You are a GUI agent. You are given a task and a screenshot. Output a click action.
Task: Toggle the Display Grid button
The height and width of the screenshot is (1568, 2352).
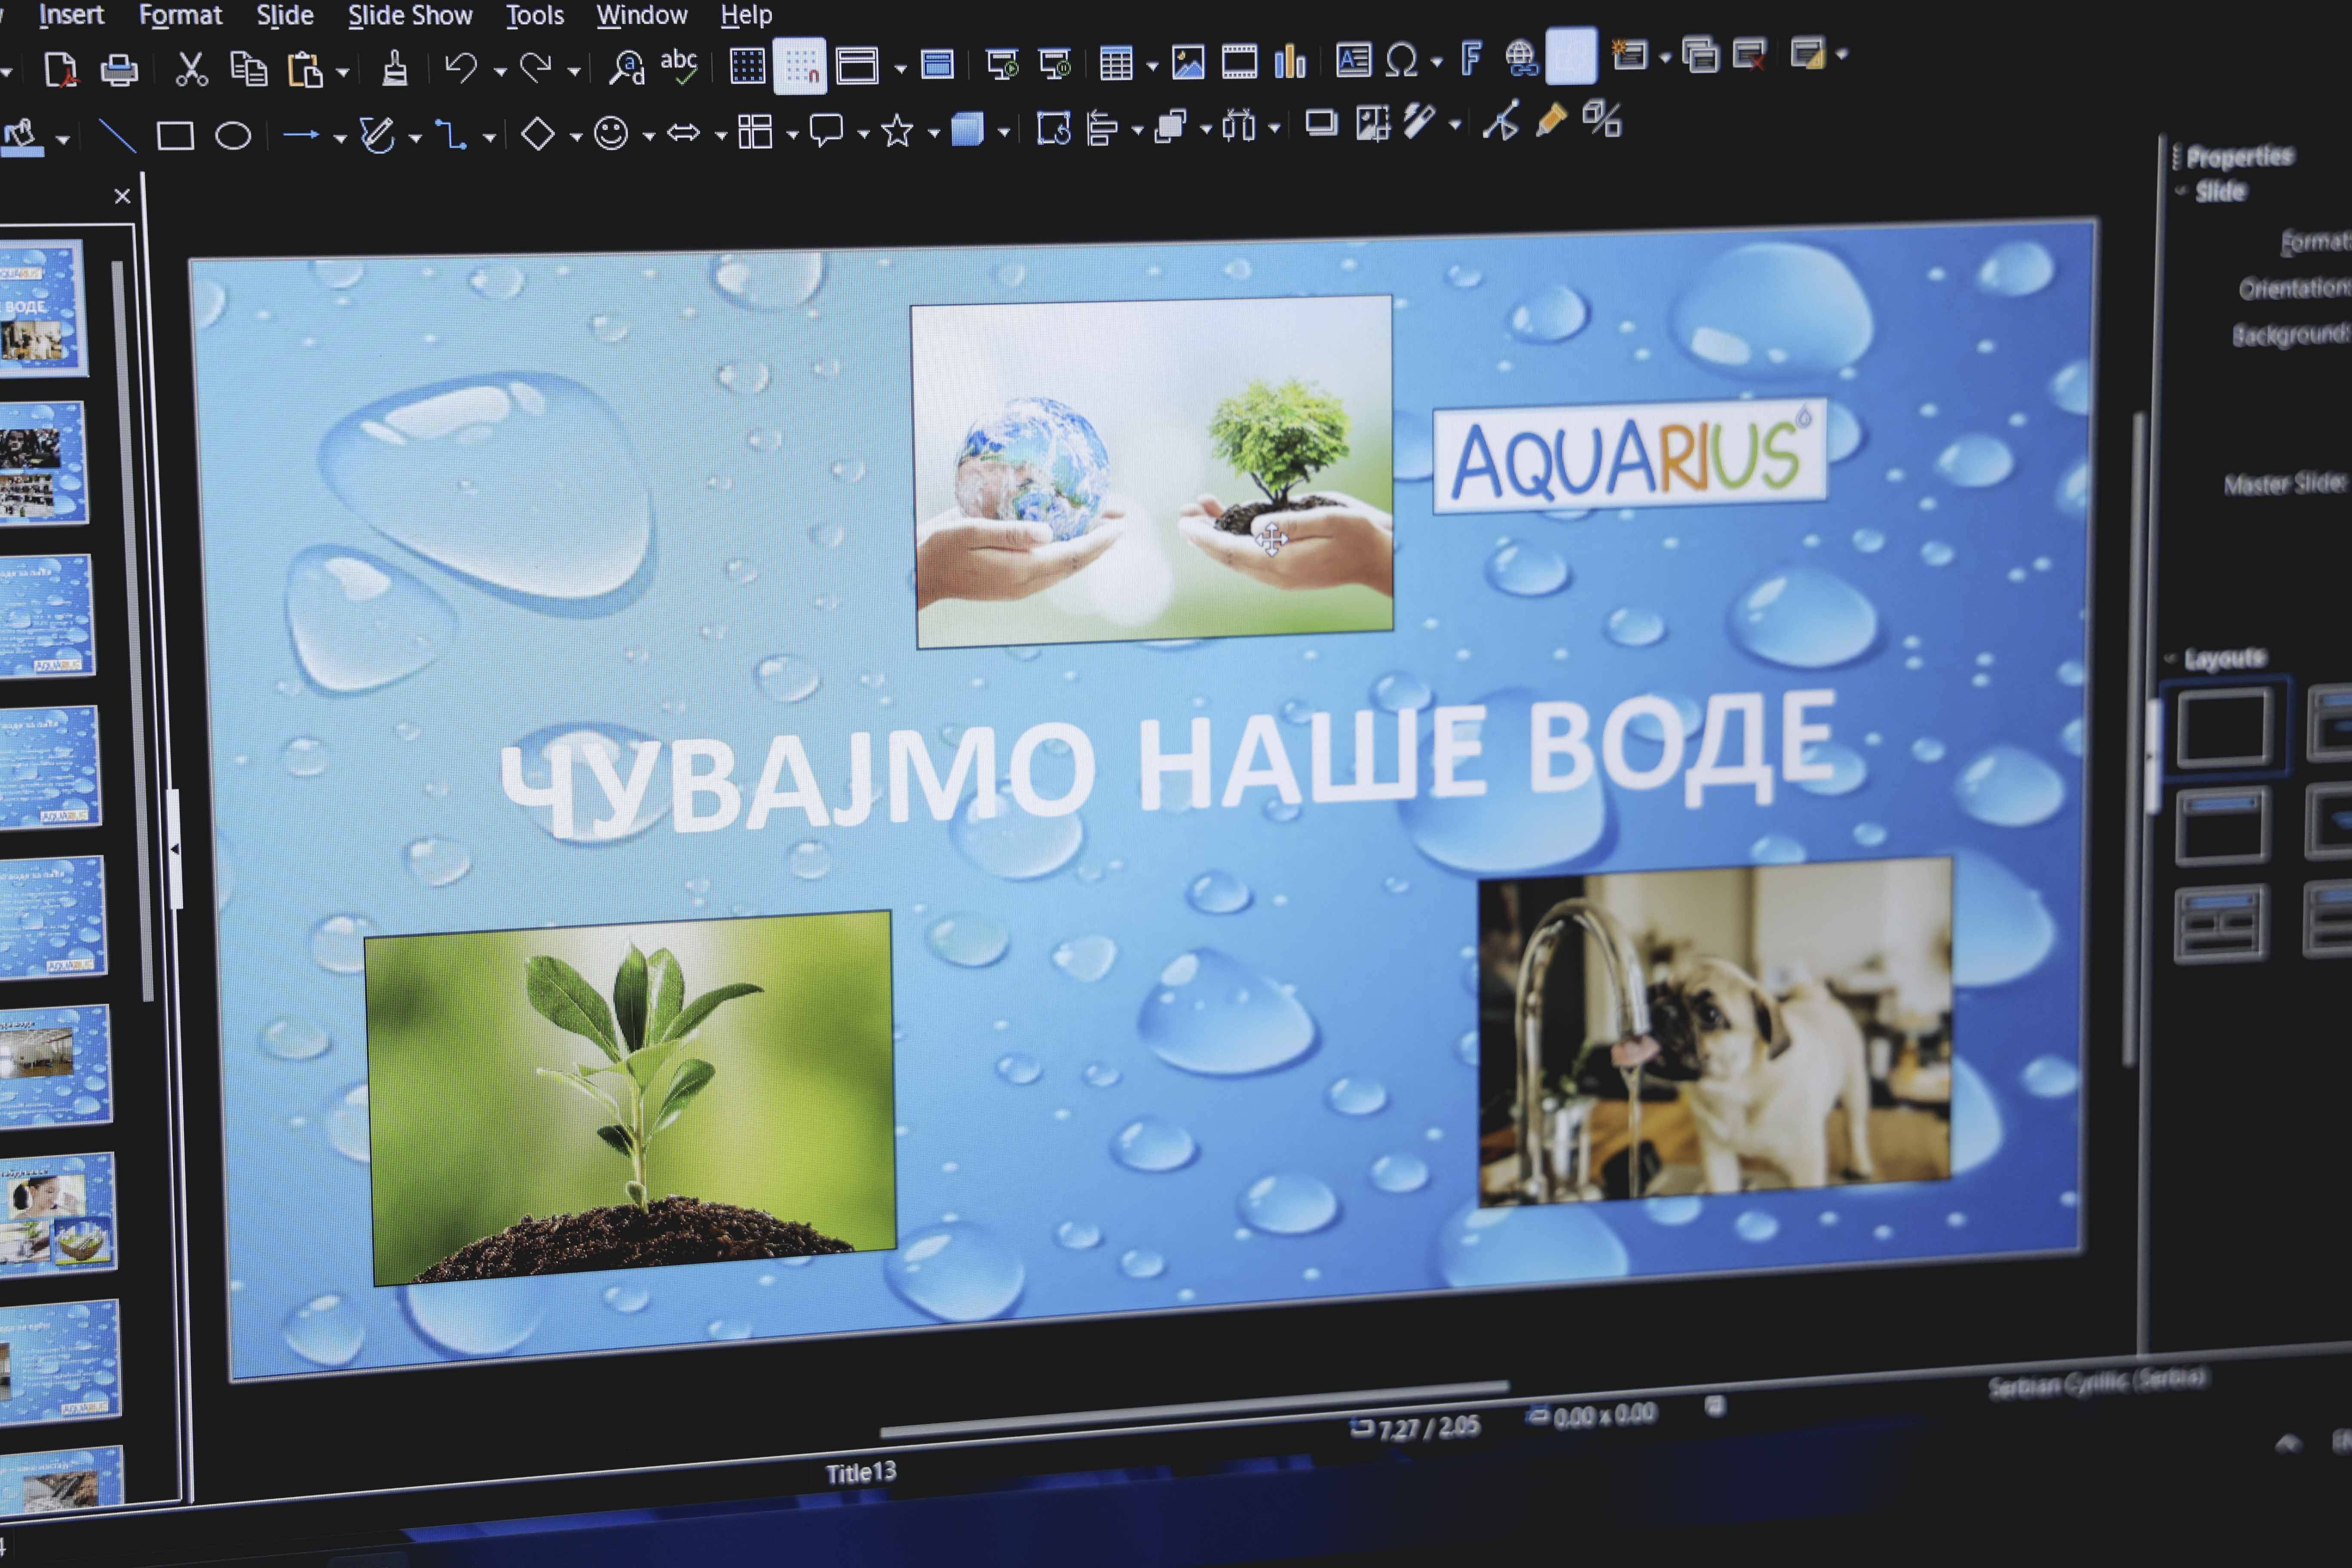coord(747,66)
